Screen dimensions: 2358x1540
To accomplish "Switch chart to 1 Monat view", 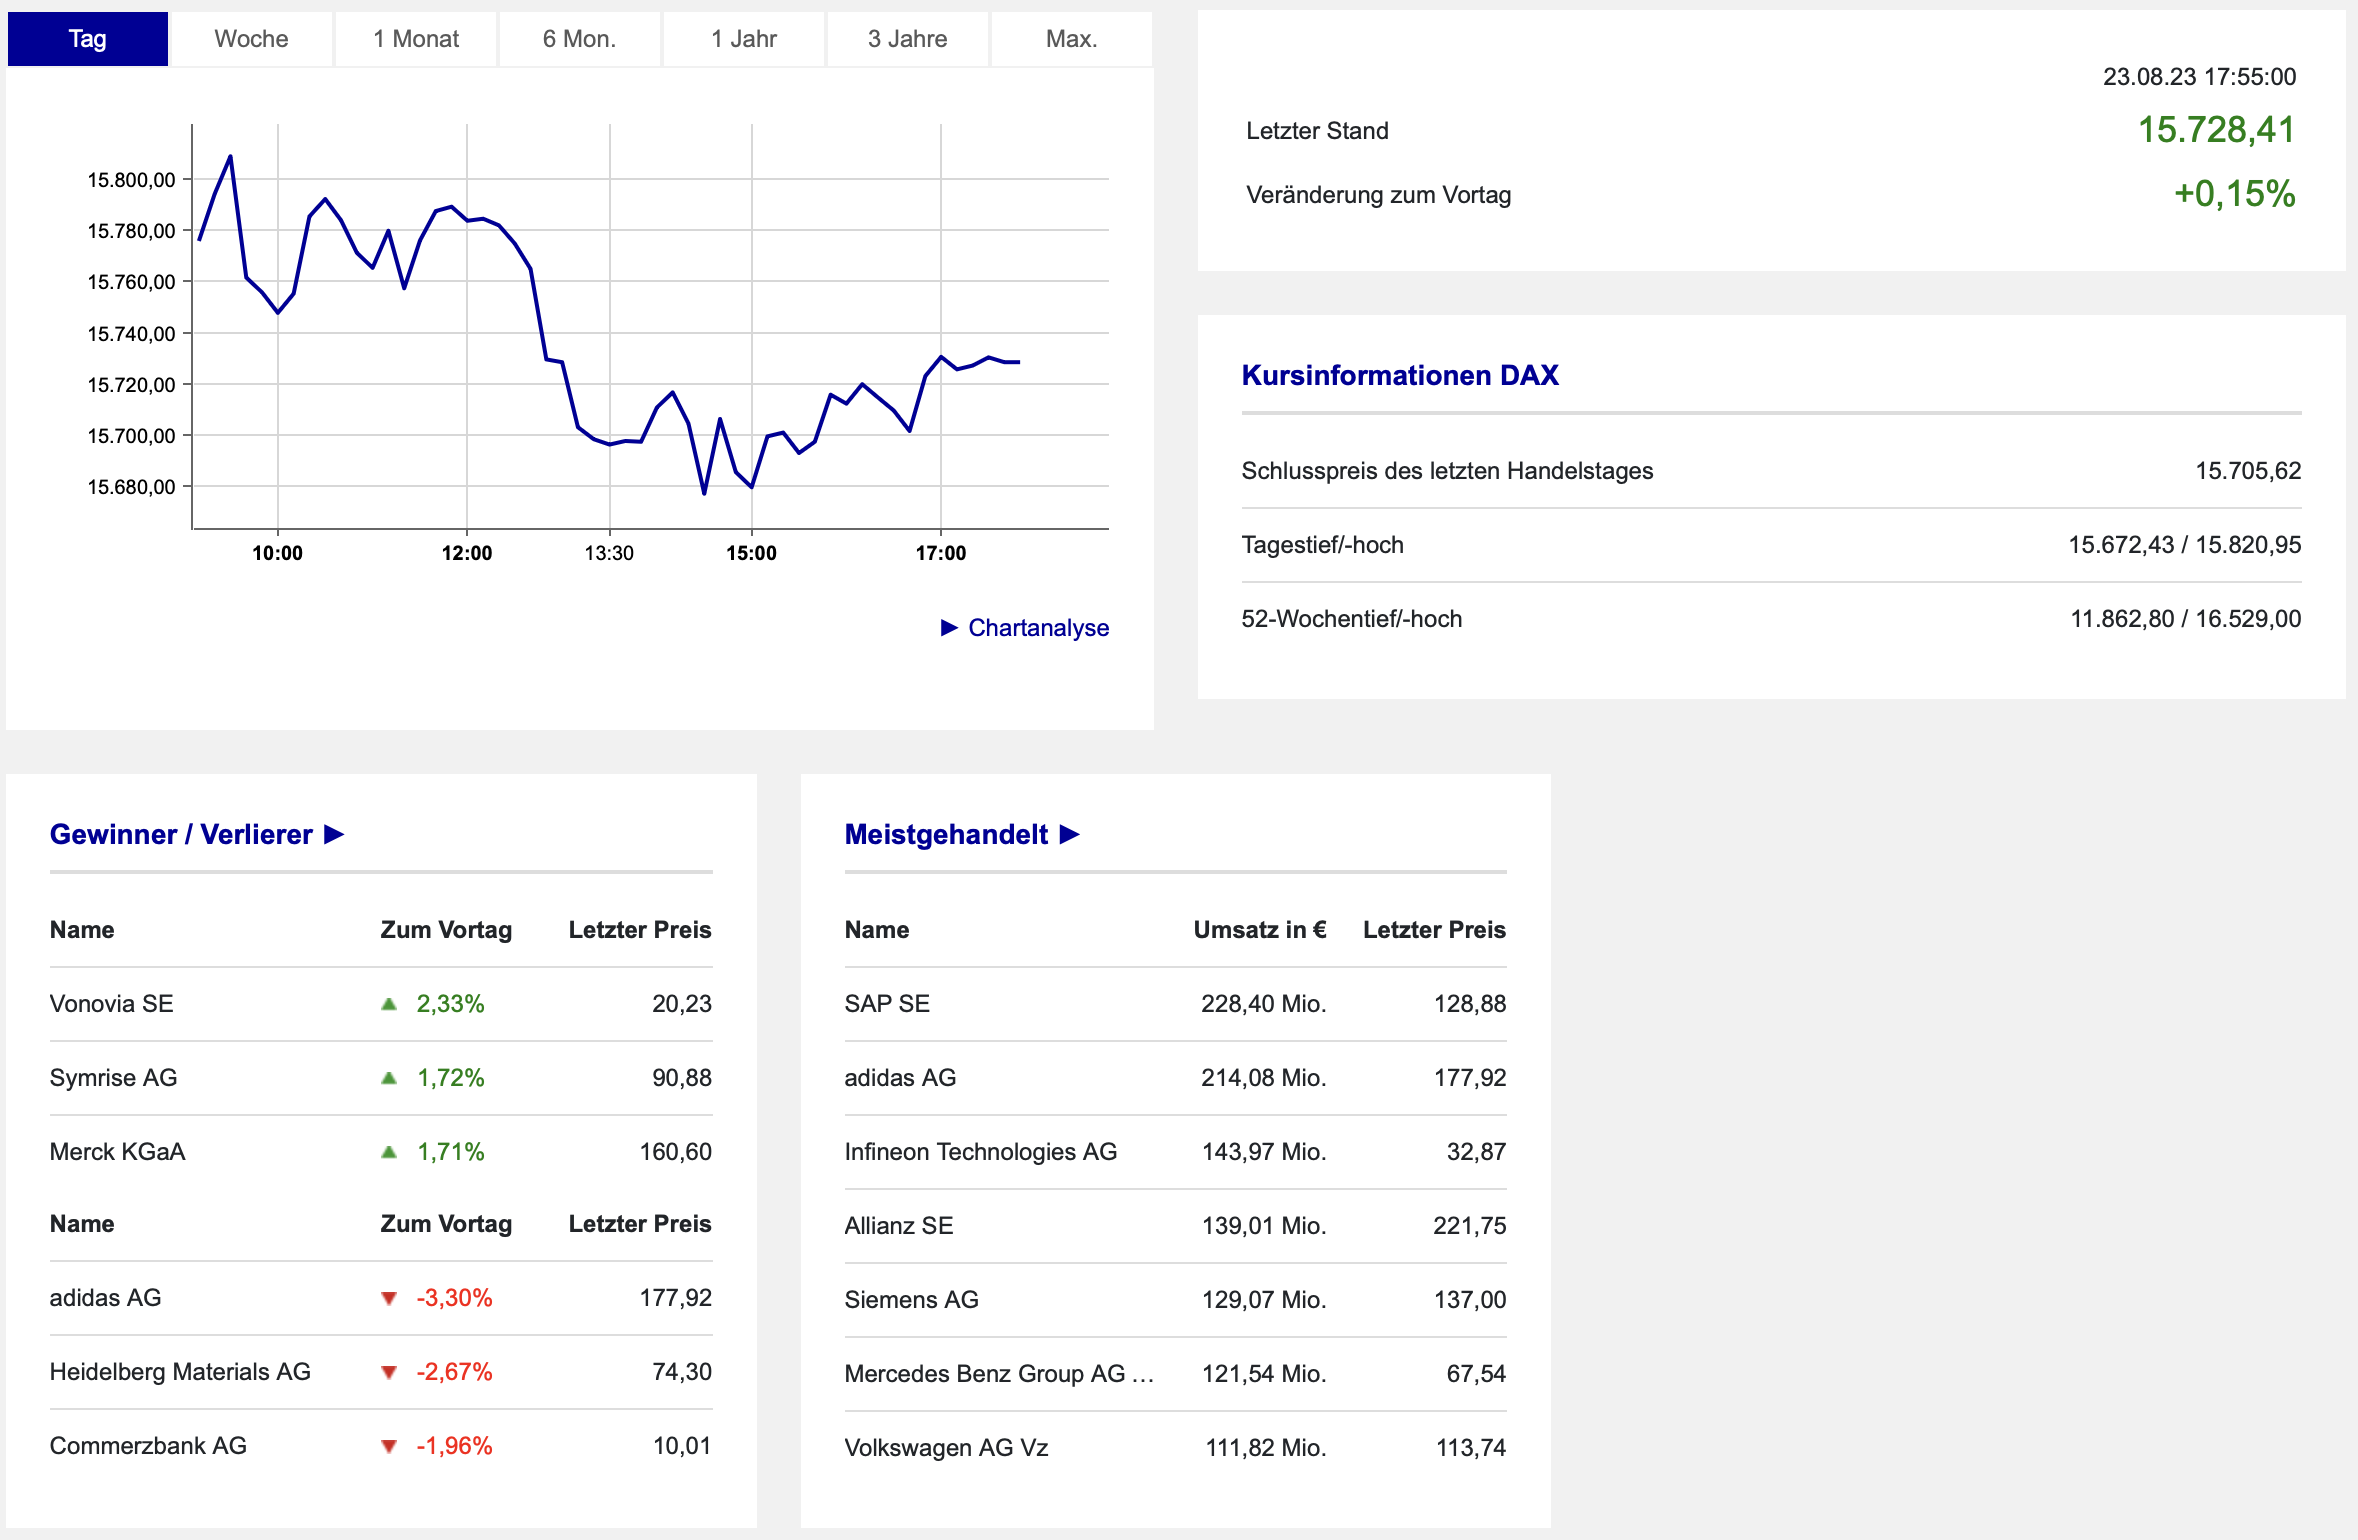I will (416, 39).
